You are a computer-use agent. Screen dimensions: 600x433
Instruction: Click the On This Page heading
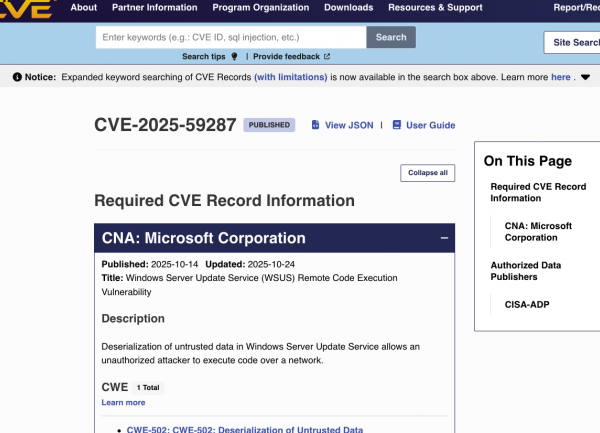[x=528, y=161]
